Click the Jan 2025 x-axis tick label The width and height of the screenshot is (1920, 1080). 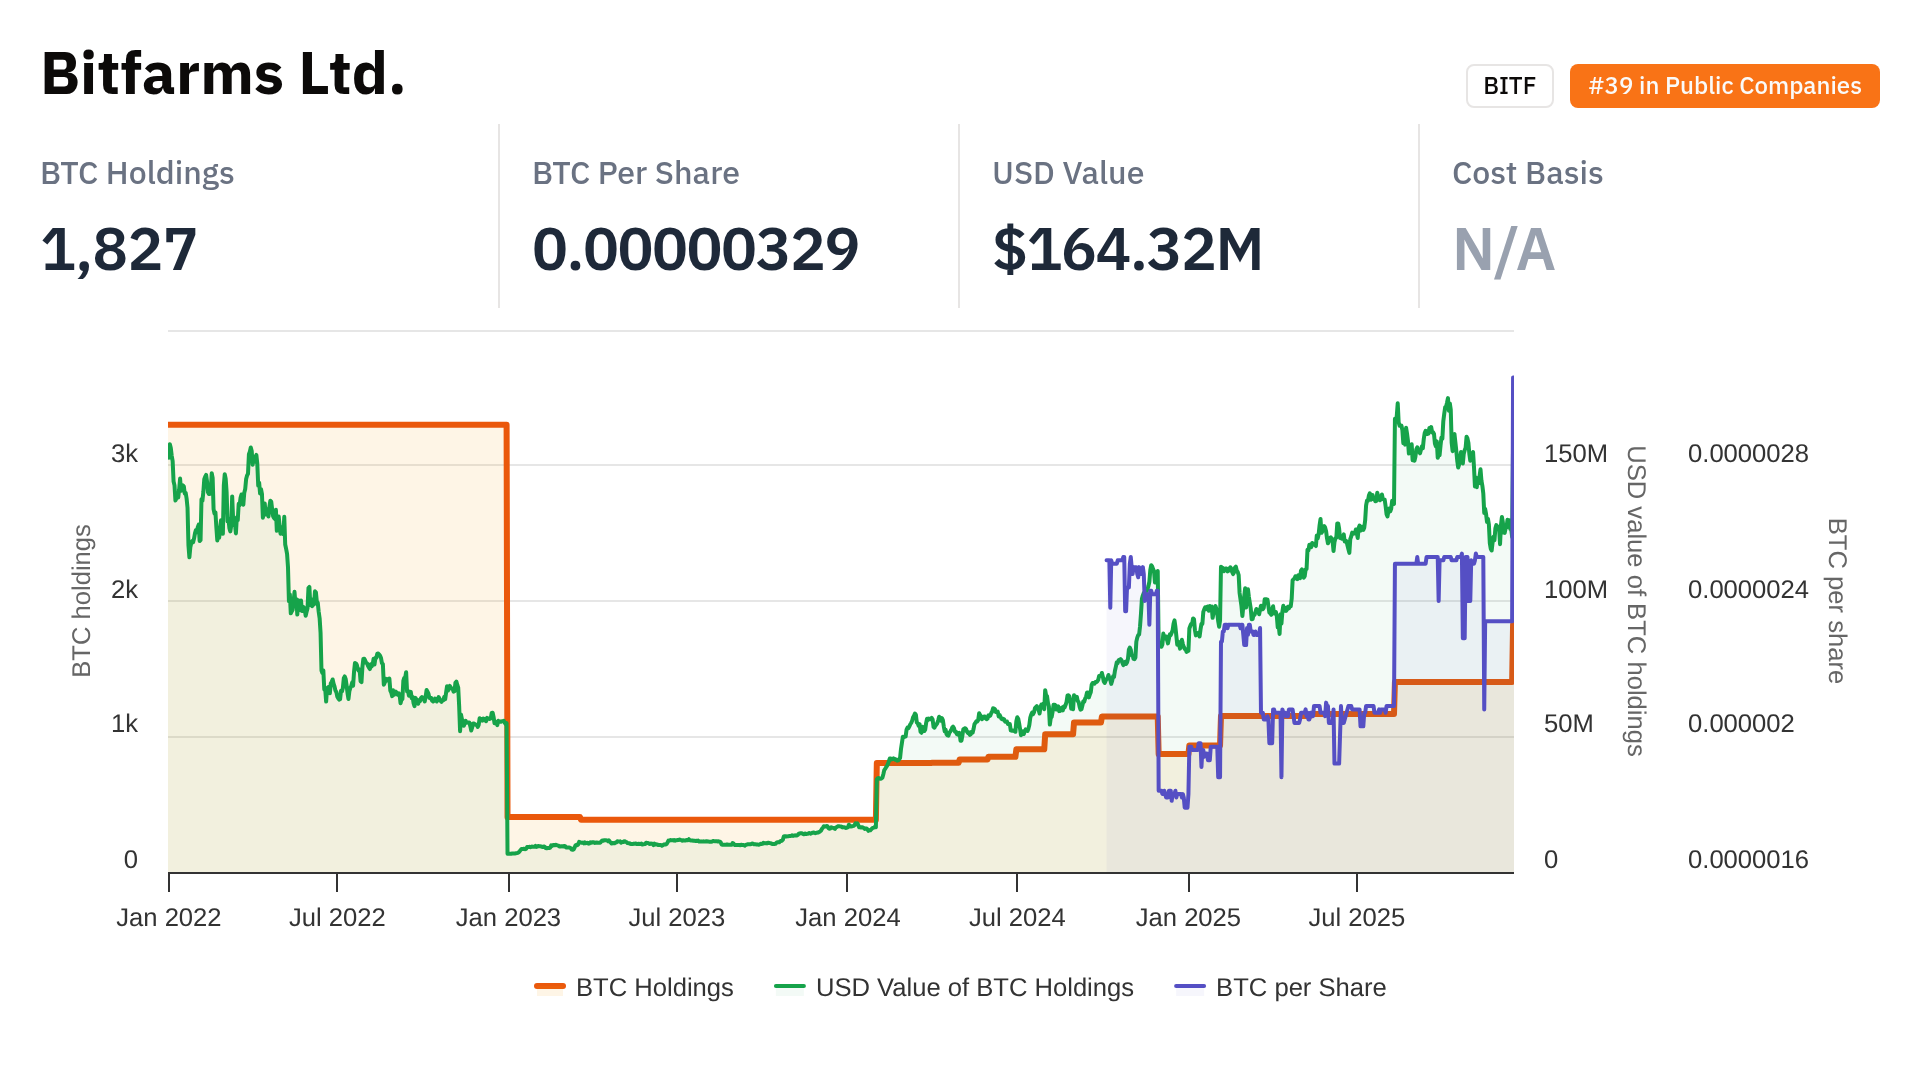1188,918
